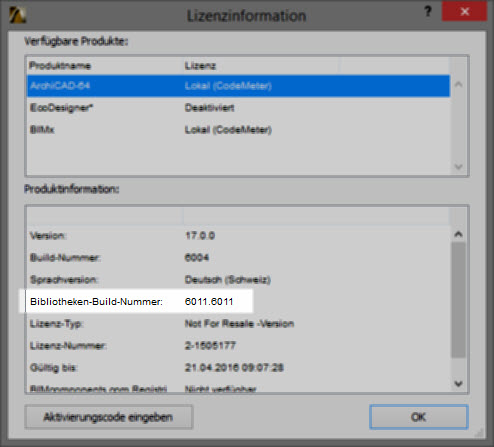Click the Aktivierungscode eingeben button
The height and width of the screenshot is (447, 494).
click(x=109, y=417)
